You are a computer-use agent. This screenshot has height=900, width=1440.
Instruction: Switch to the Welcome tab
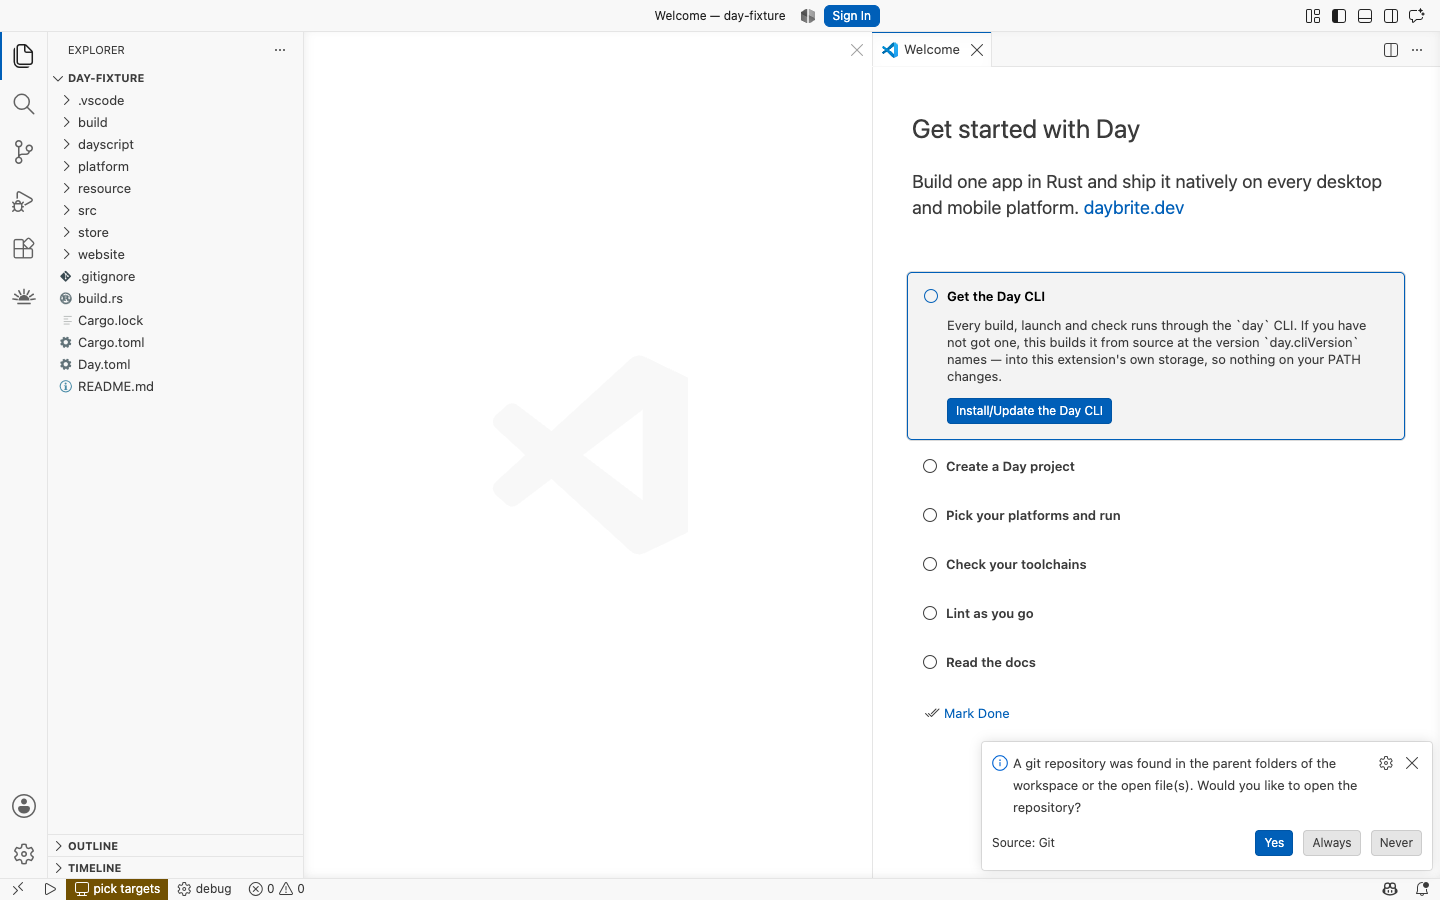[931, 50]
